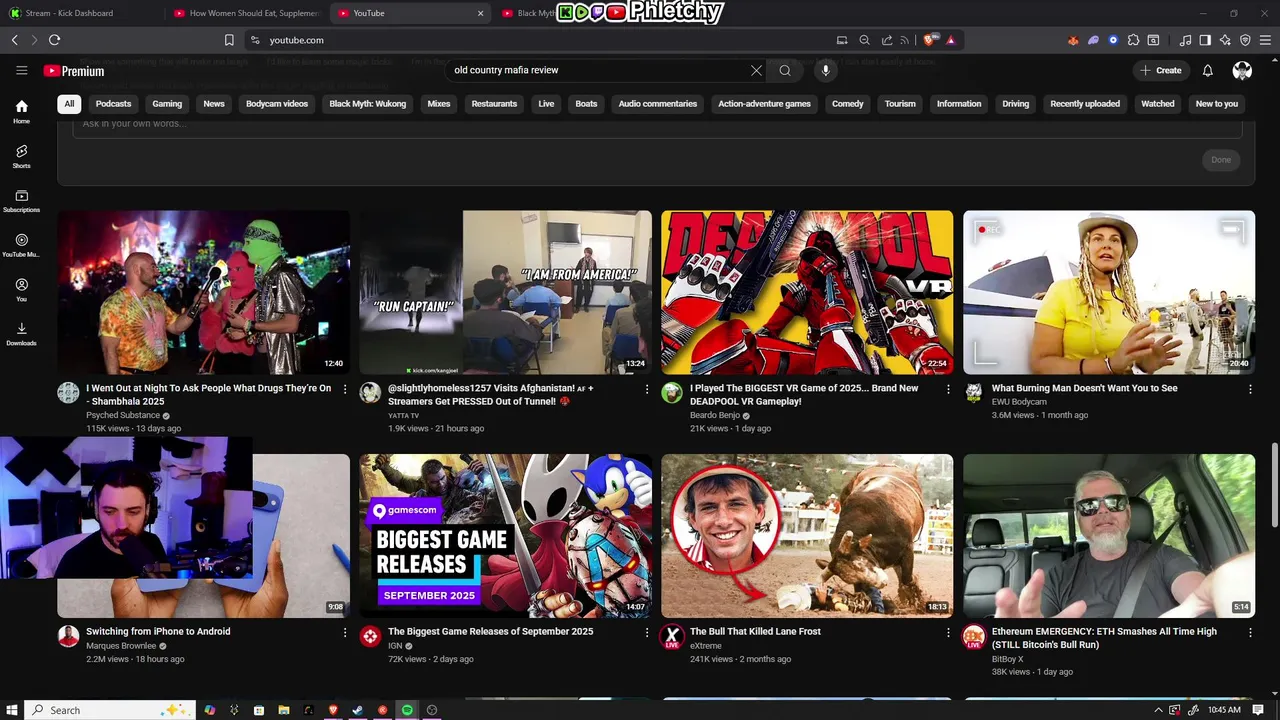This screenshot has height=720, width=1280.
Task: Open Steam from the taskbar
Action: (358, 710)
